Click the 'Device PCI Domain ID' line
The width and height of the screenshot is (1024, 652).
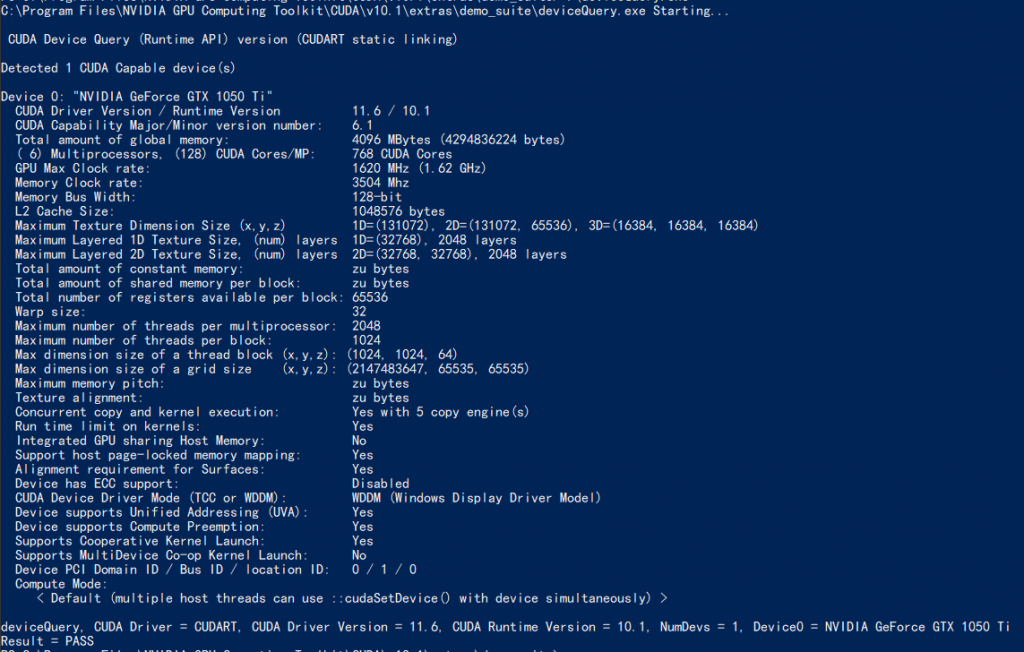pyautogui.click(x=216, y=570)
